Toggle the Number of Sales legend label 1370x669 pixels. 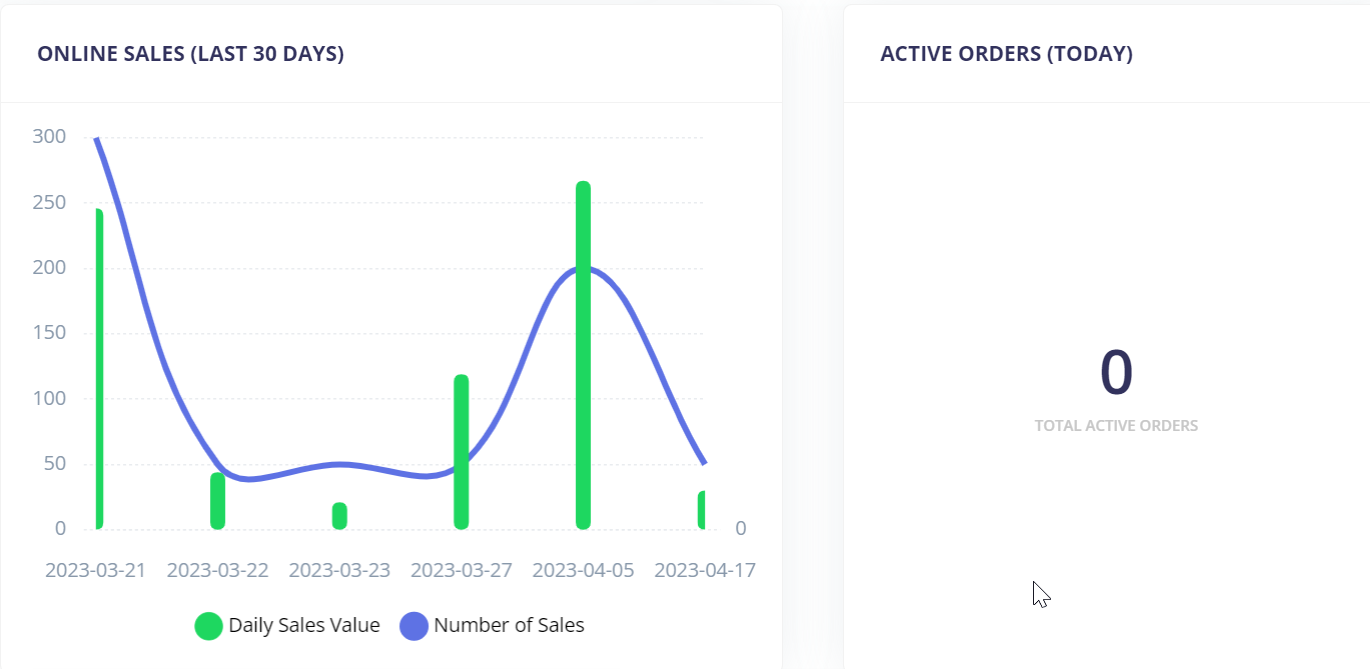click(x=509, y=626)
